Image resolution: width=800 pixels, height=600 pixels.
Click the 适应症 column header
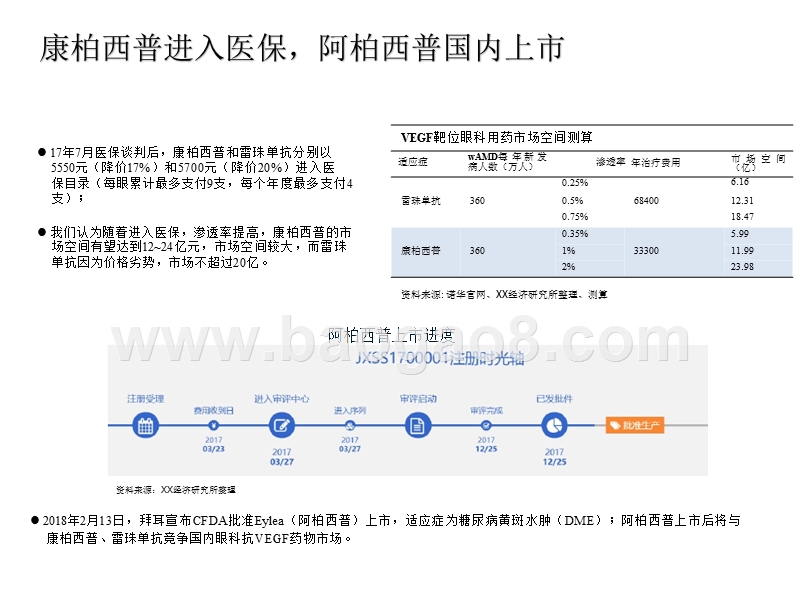coord(413,162)
